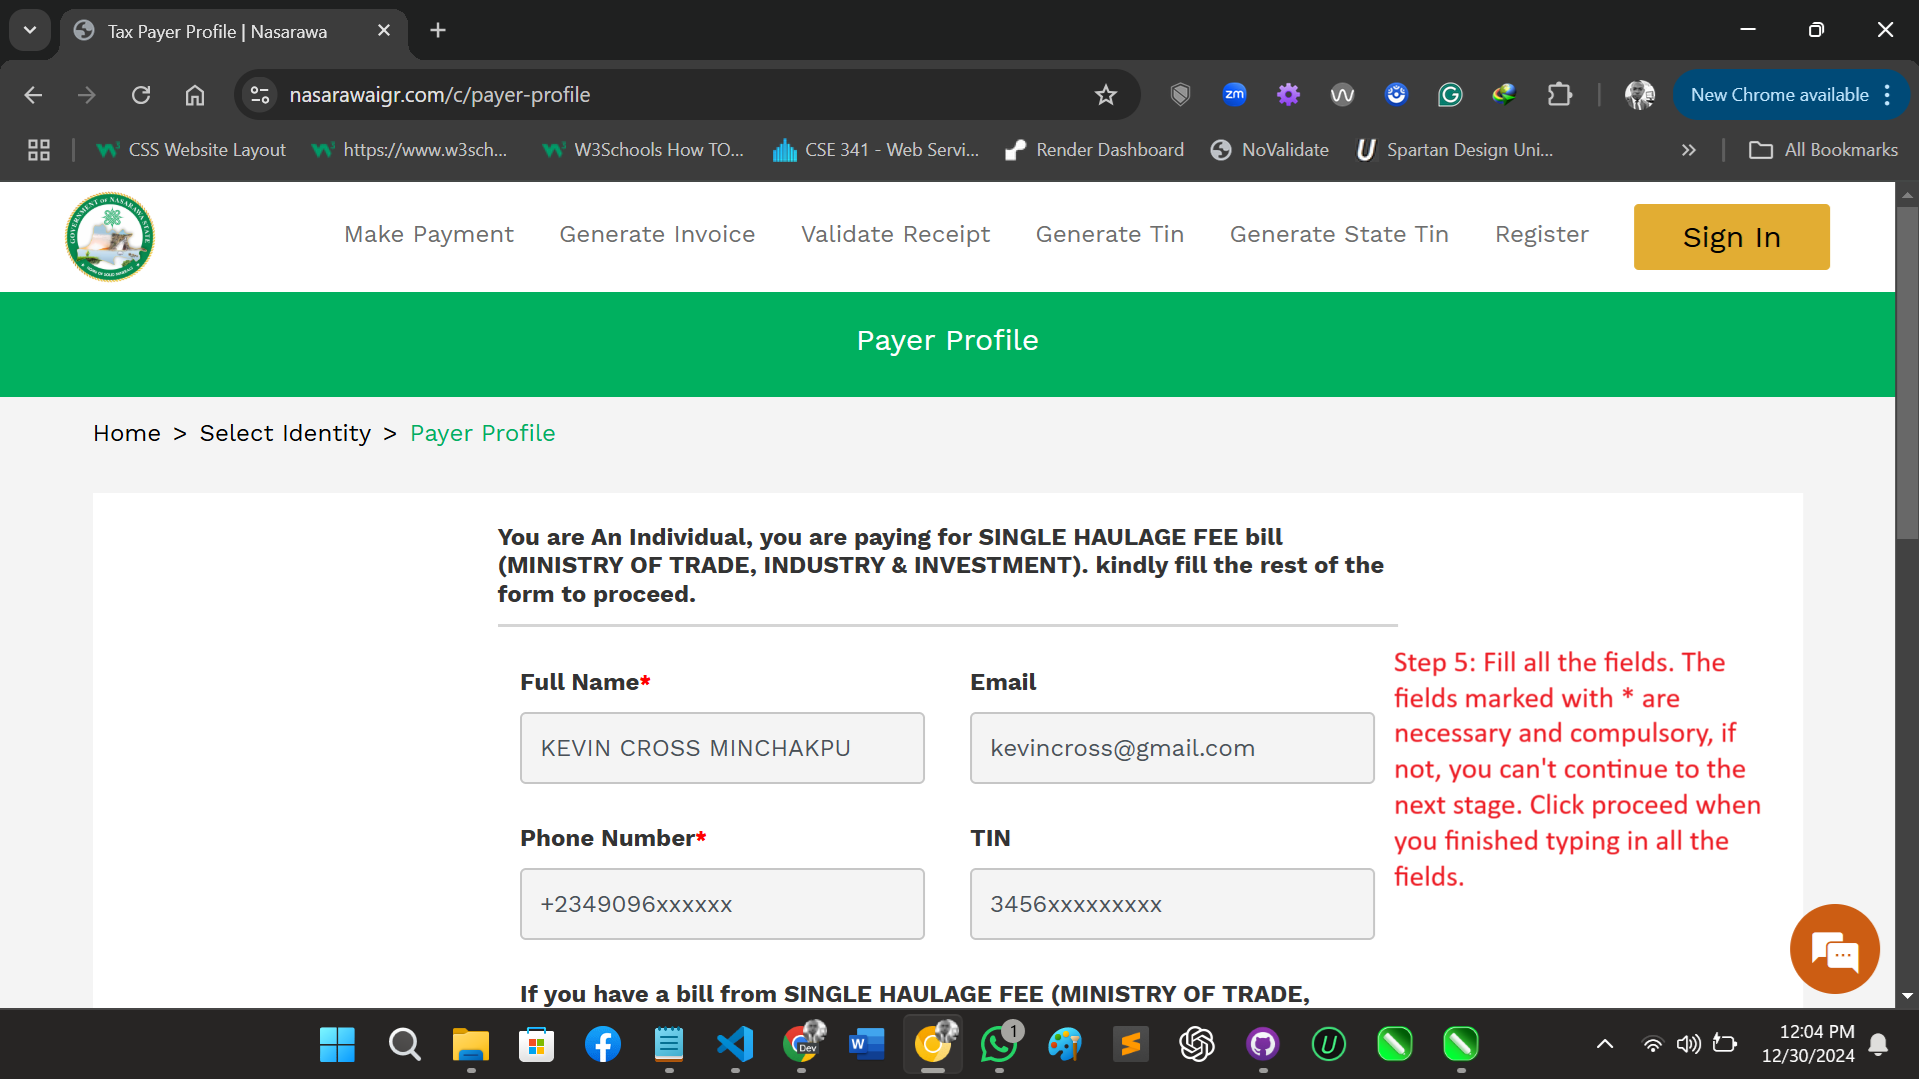
Task: Go to Select Identity breadcrumb
Action: 285,433
